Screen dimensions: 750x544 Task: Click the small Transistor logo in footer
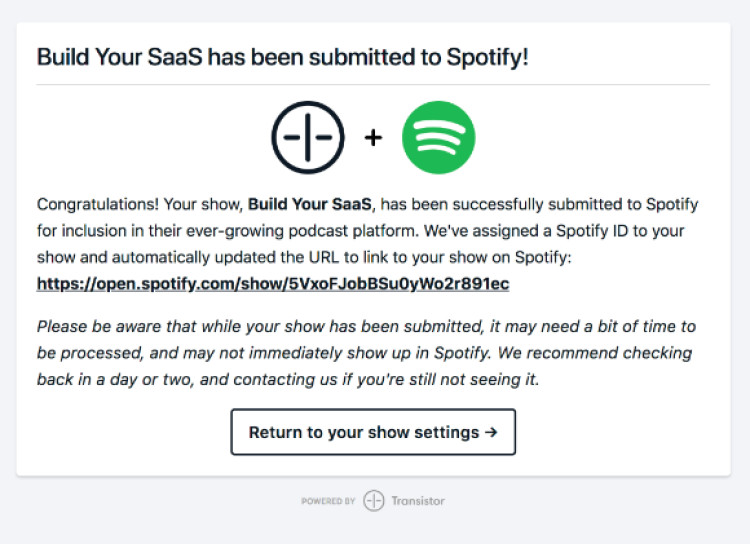click(374, 501)
